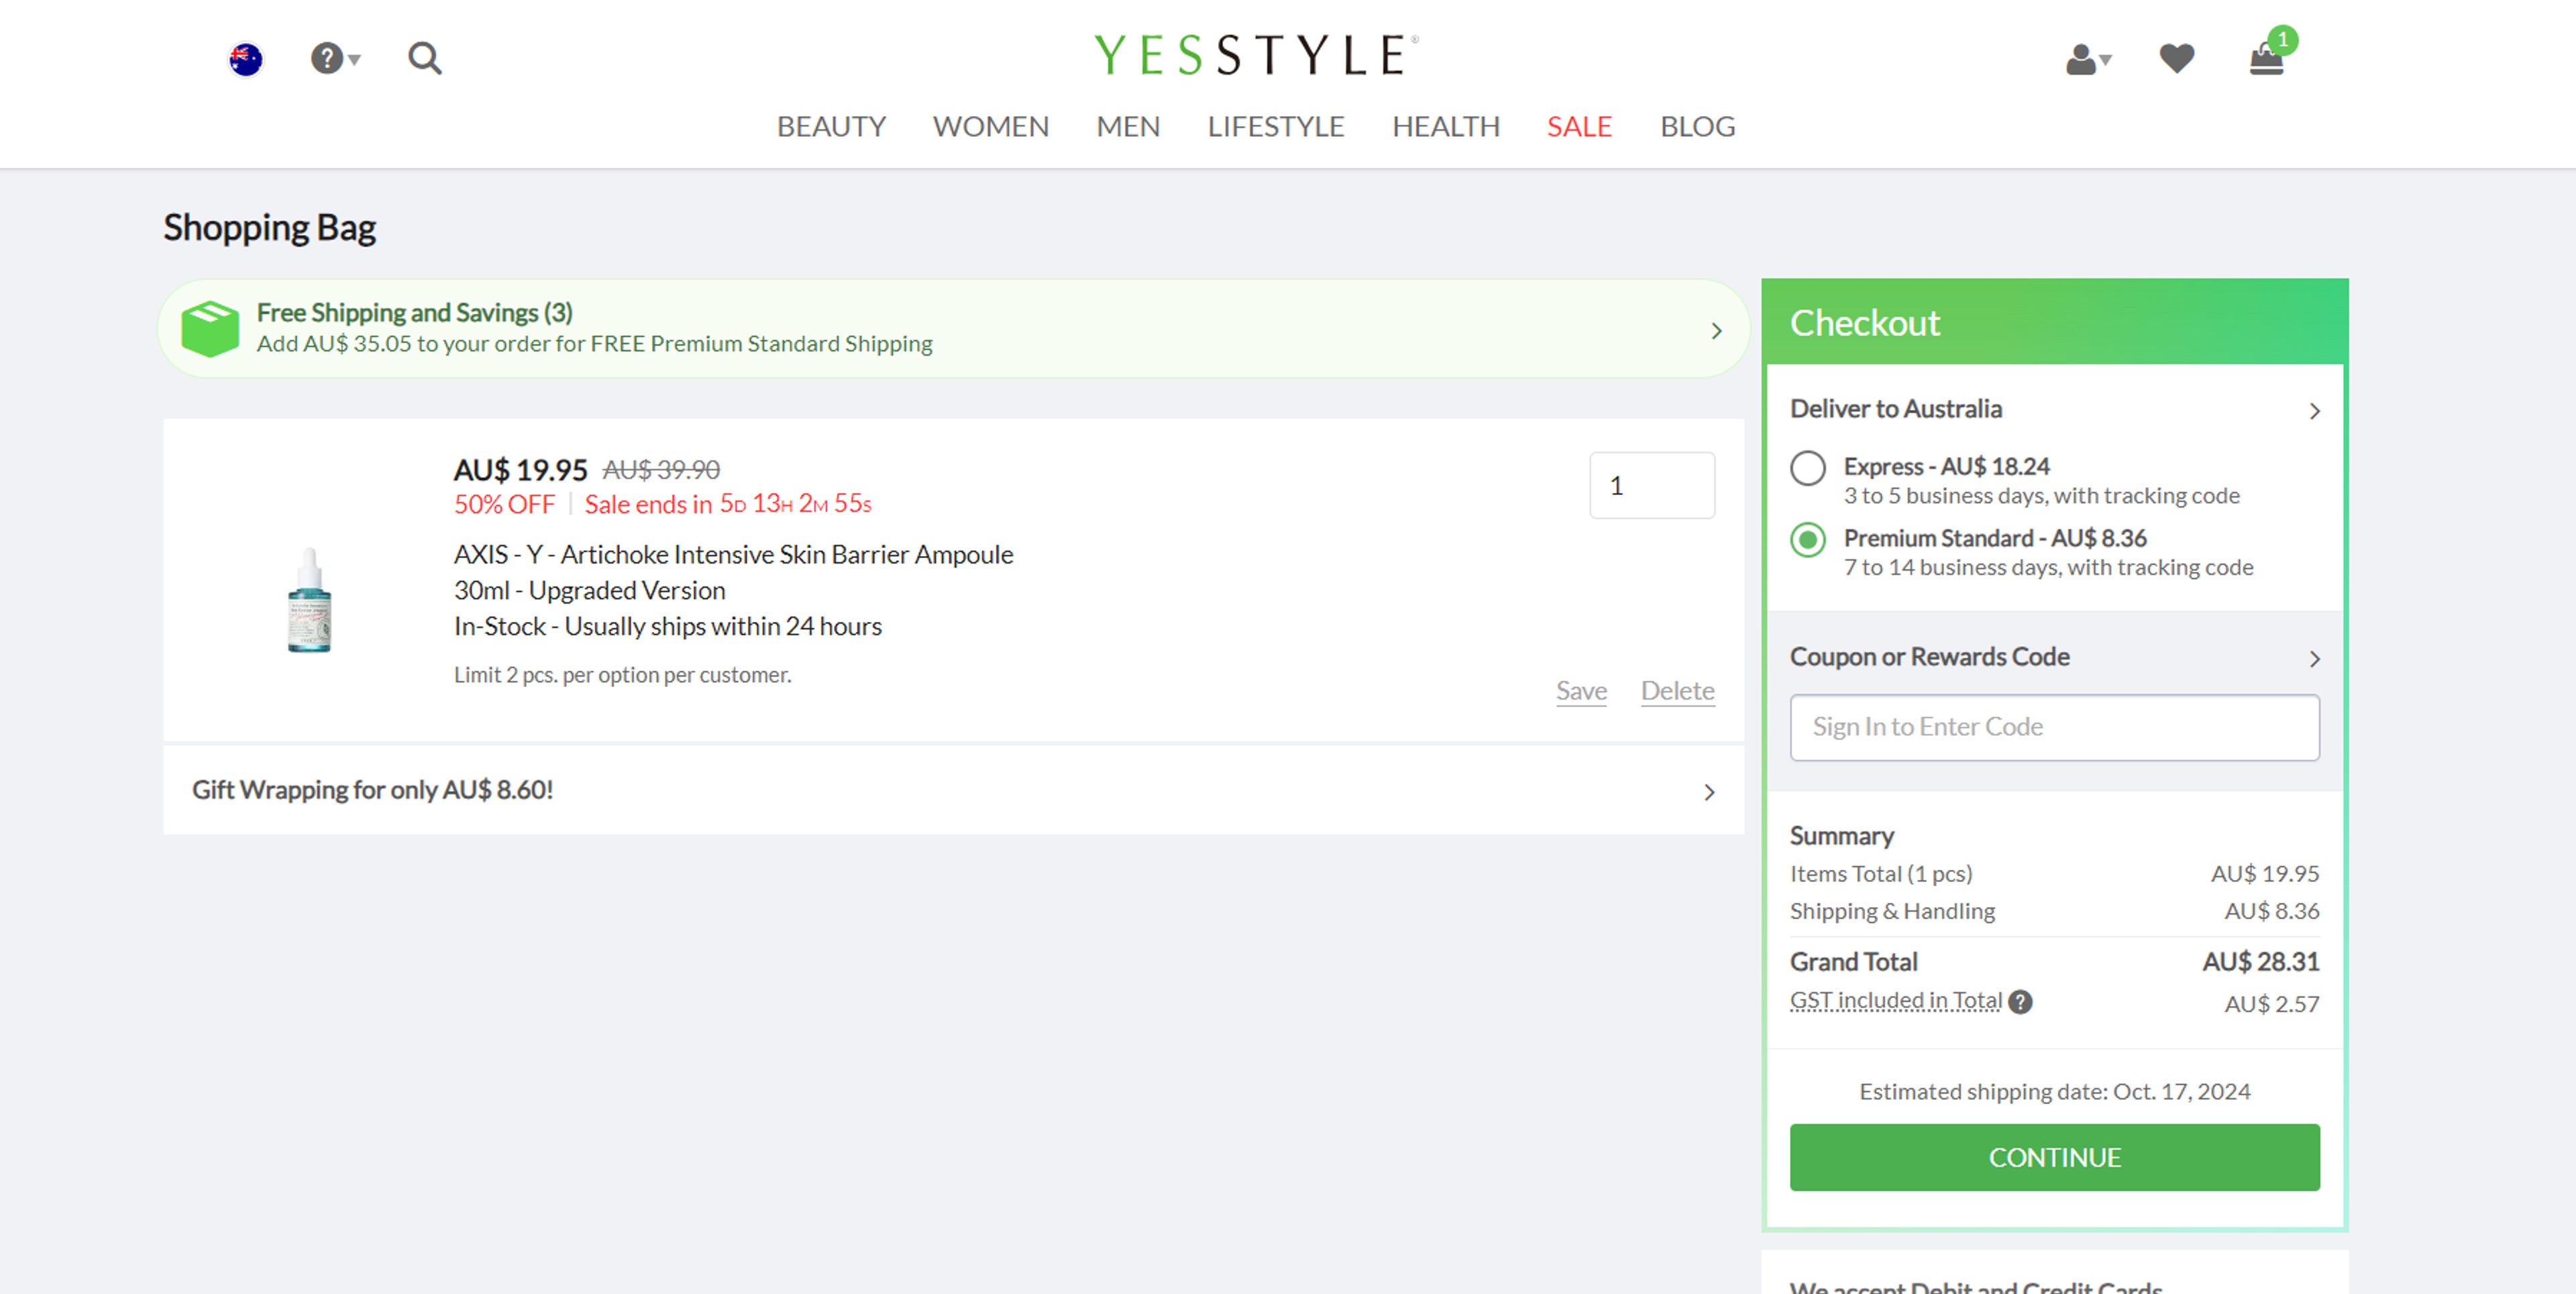This screenshot has height=1294, width=2576.
Task: Open the WOMEN menu
Action: tap(990, 127)
